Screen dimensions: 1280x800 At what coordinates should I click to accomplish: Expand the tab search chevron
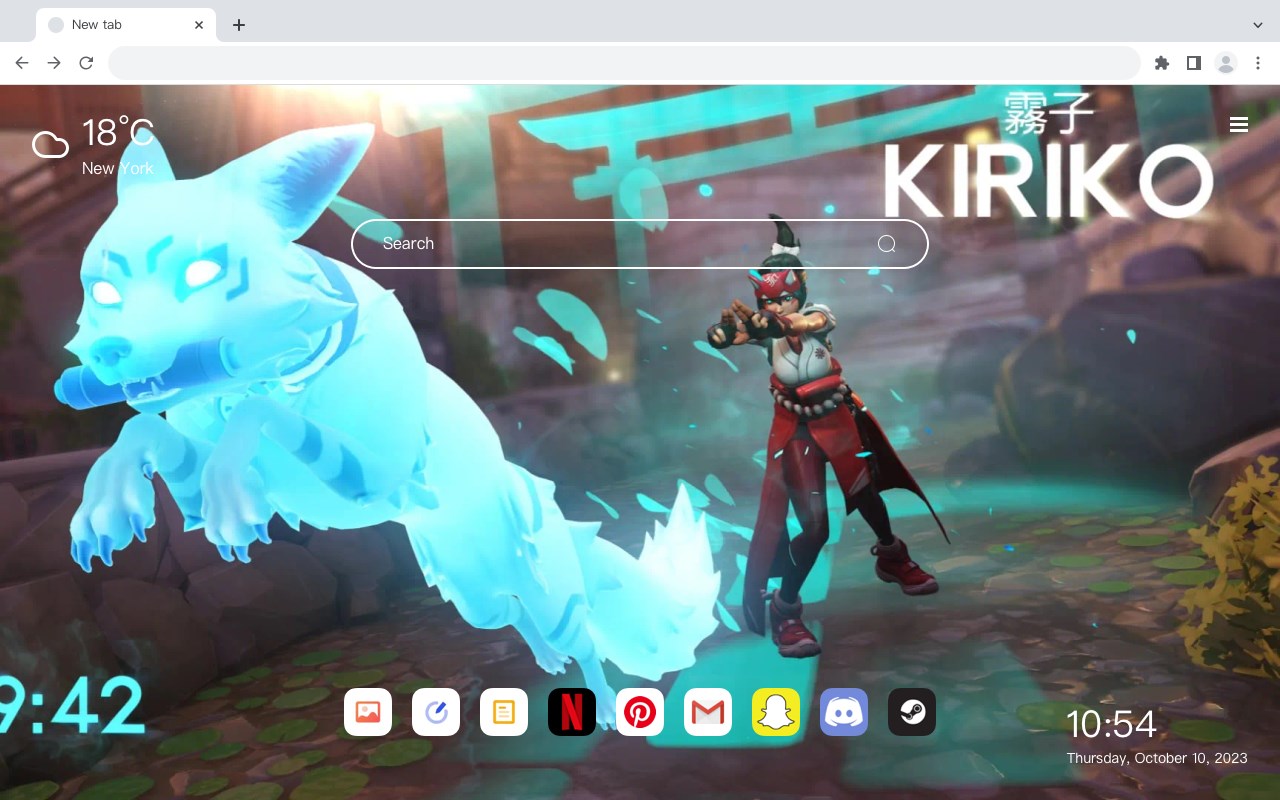[1258, 25]
